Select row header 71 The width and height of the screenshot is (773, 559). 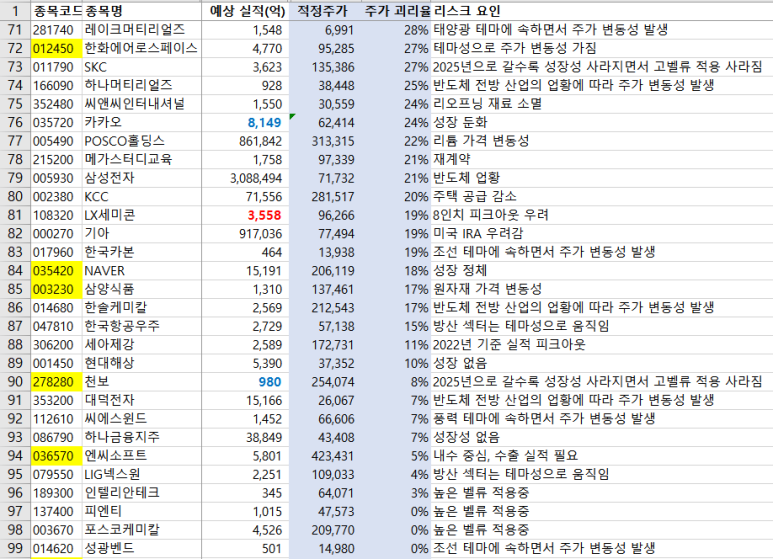[15, 30]
